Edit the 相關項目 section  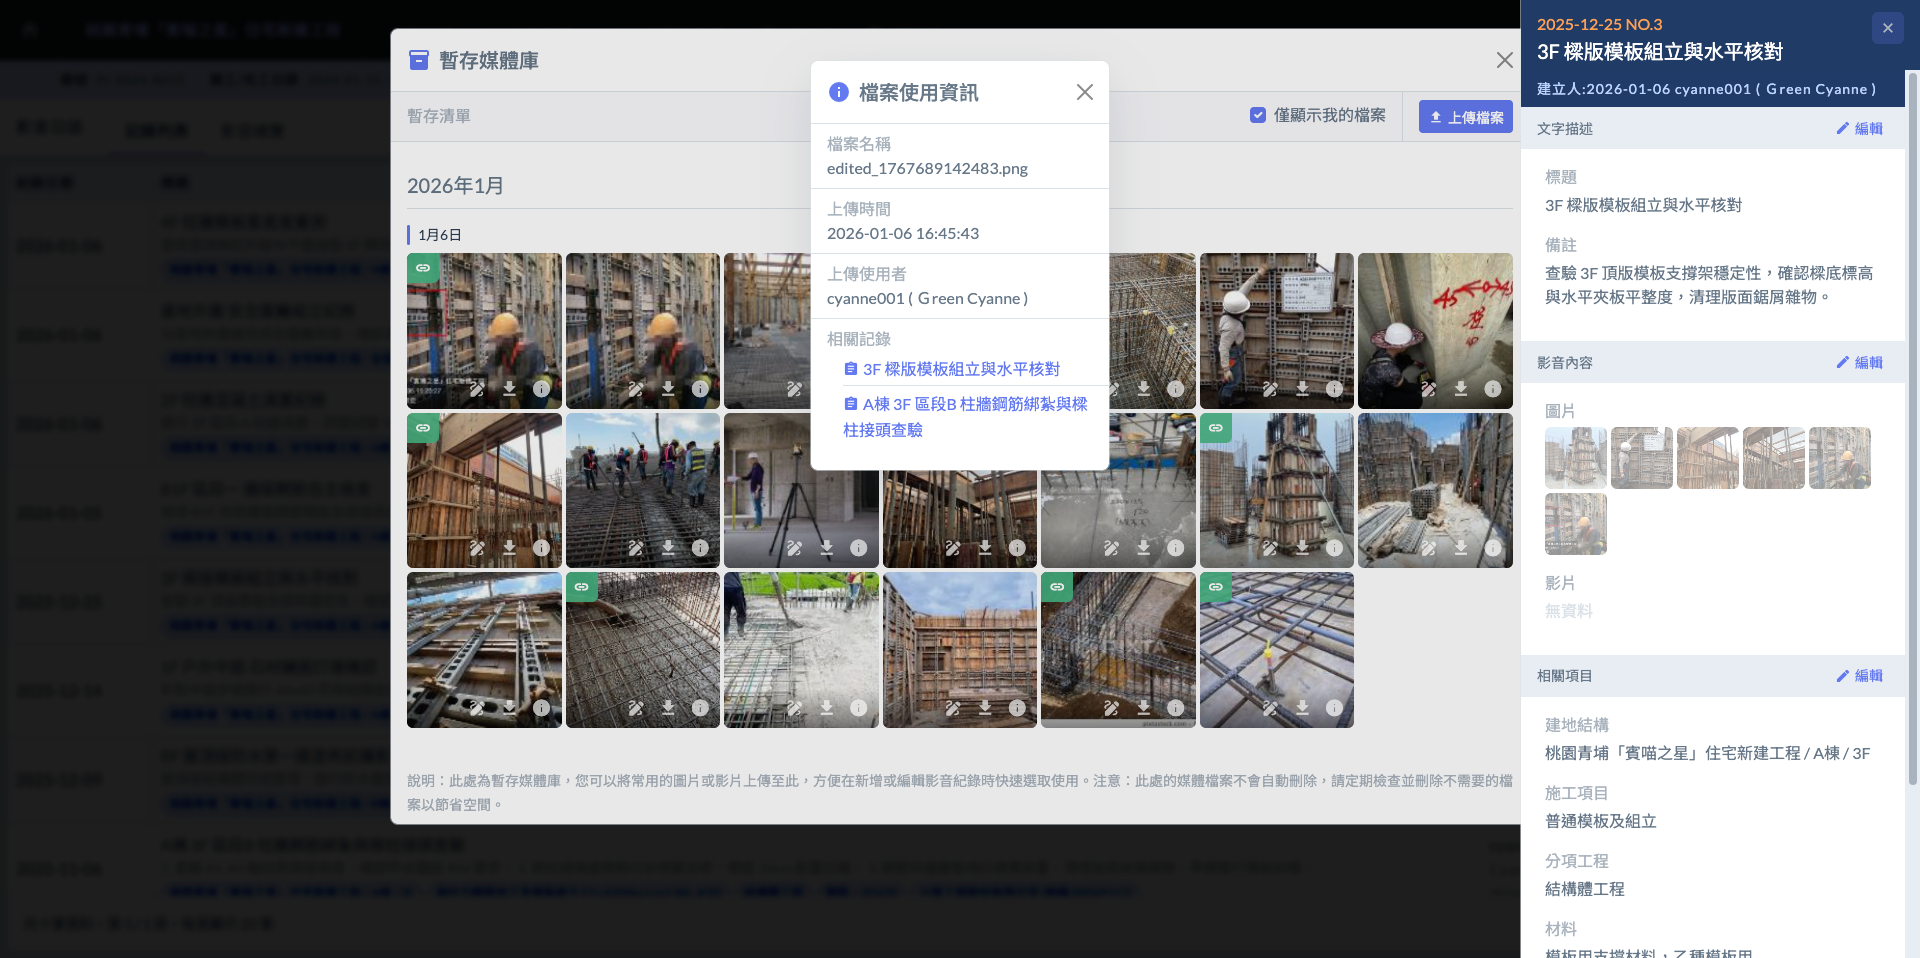click(1859, 675)
